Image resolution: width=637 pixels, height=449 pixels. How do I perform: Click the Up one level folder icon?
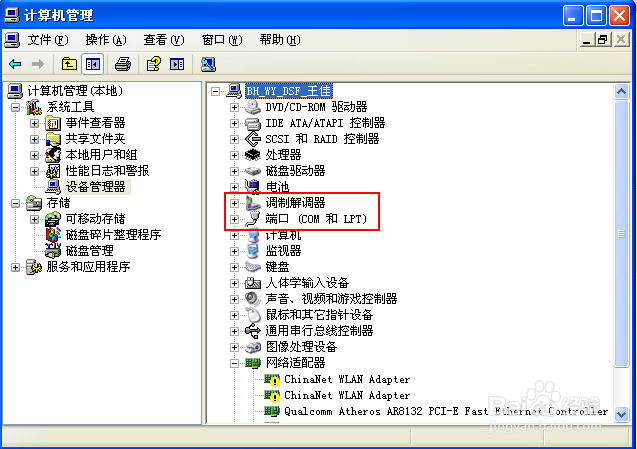tap(69, 64)
